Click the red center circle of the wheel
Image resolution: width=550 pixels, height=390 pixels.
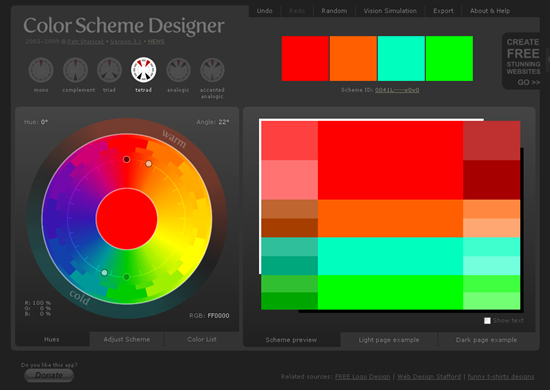127,219
